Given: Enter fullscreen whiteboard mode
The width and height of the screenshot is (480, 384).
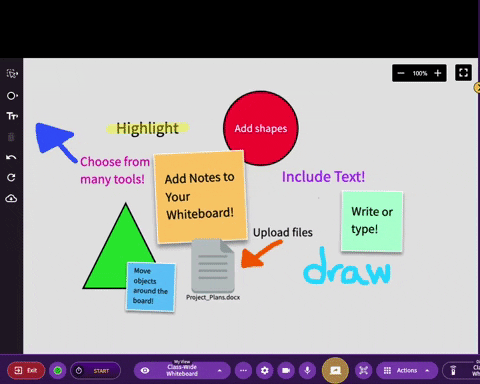Looking at the screenshot, I should (463, 73).
